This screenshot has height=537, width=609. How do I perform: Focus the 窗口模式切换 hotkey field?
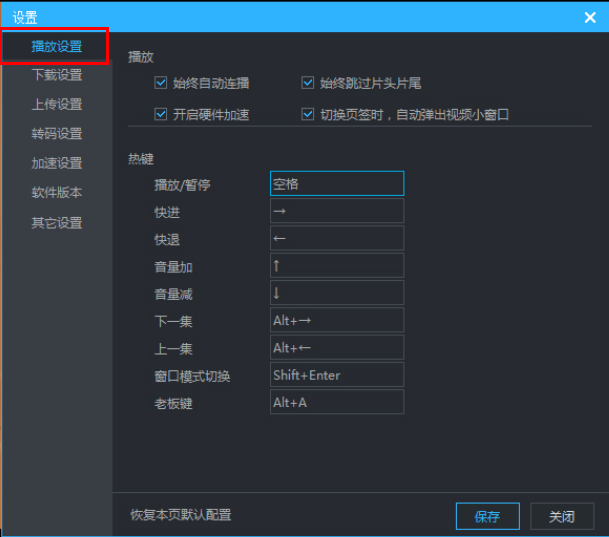pyautogui.click(x=337, y=375)
